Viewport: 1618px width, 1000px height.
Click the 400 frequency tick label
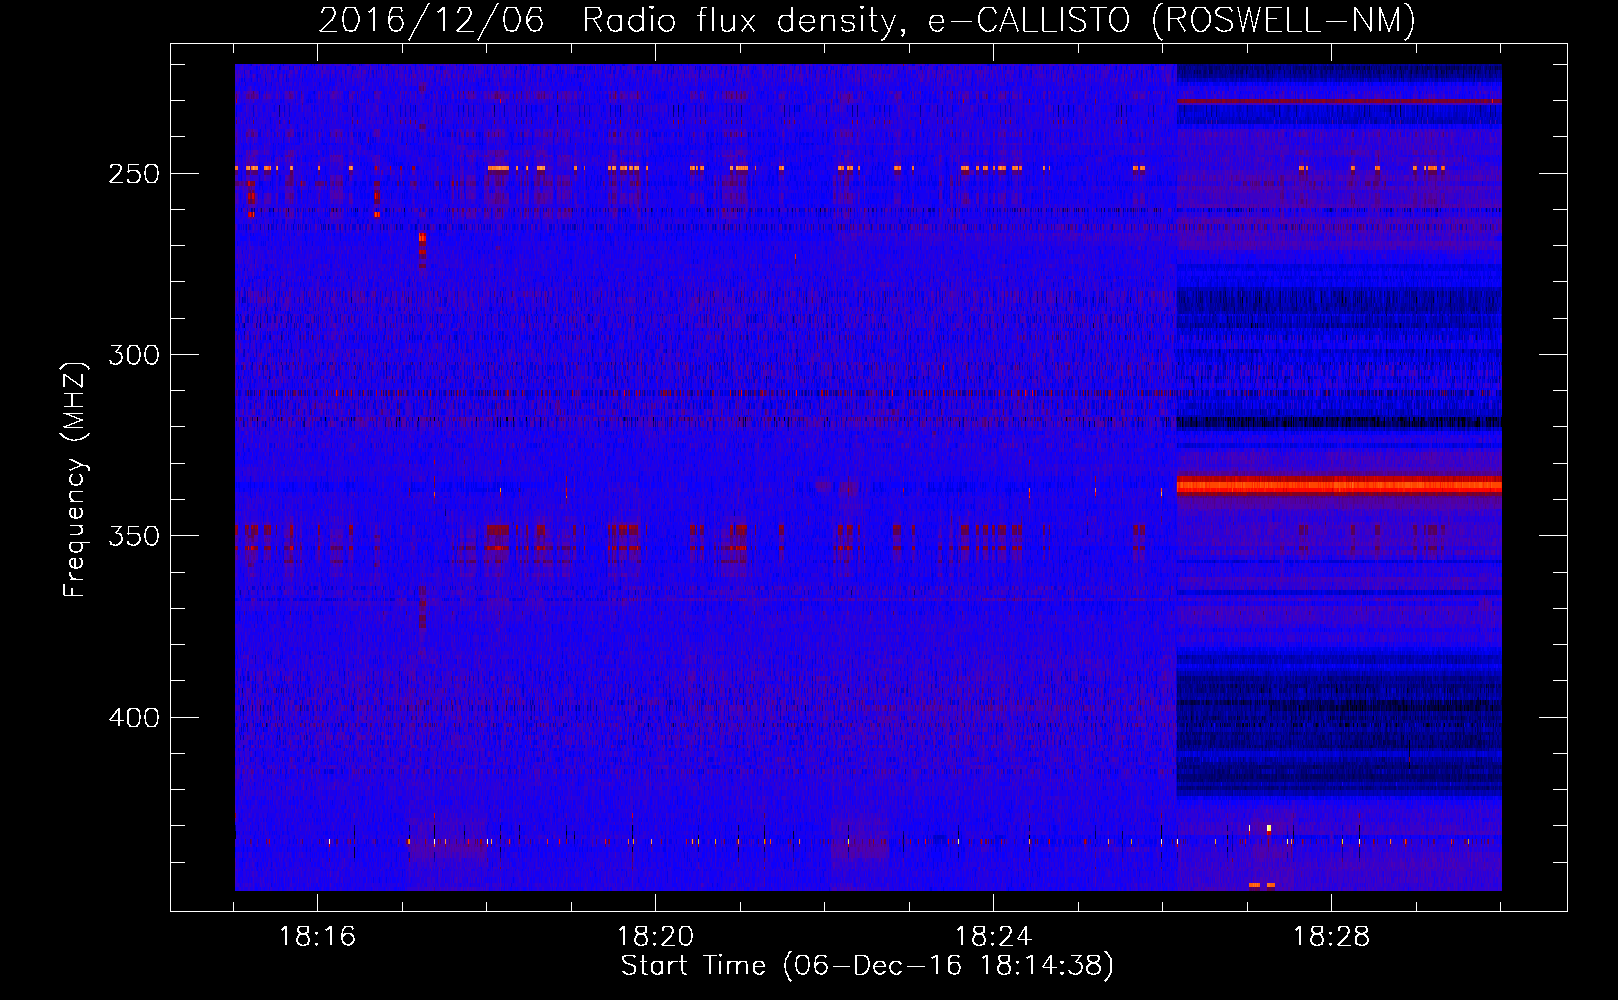pyautogui.click(x=134, y=718)
